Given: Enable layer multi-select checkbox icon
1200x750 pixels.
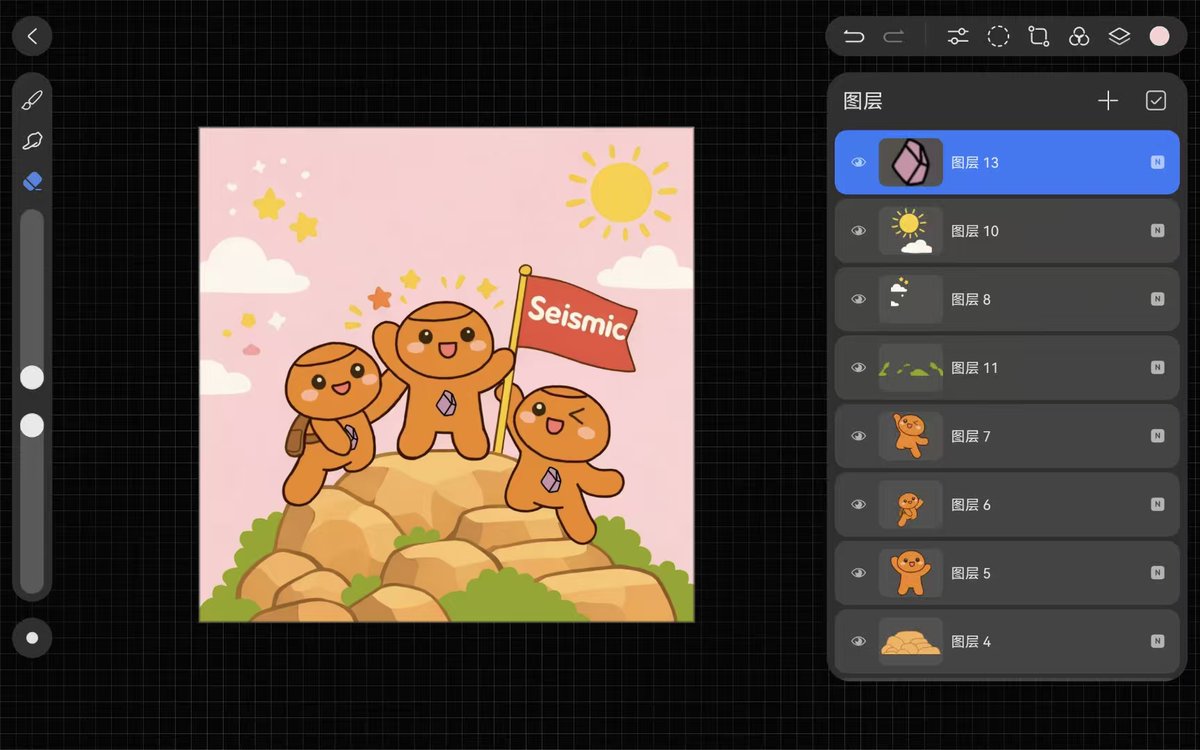Looking at the screenshot, I should [x=1156, y=101].
